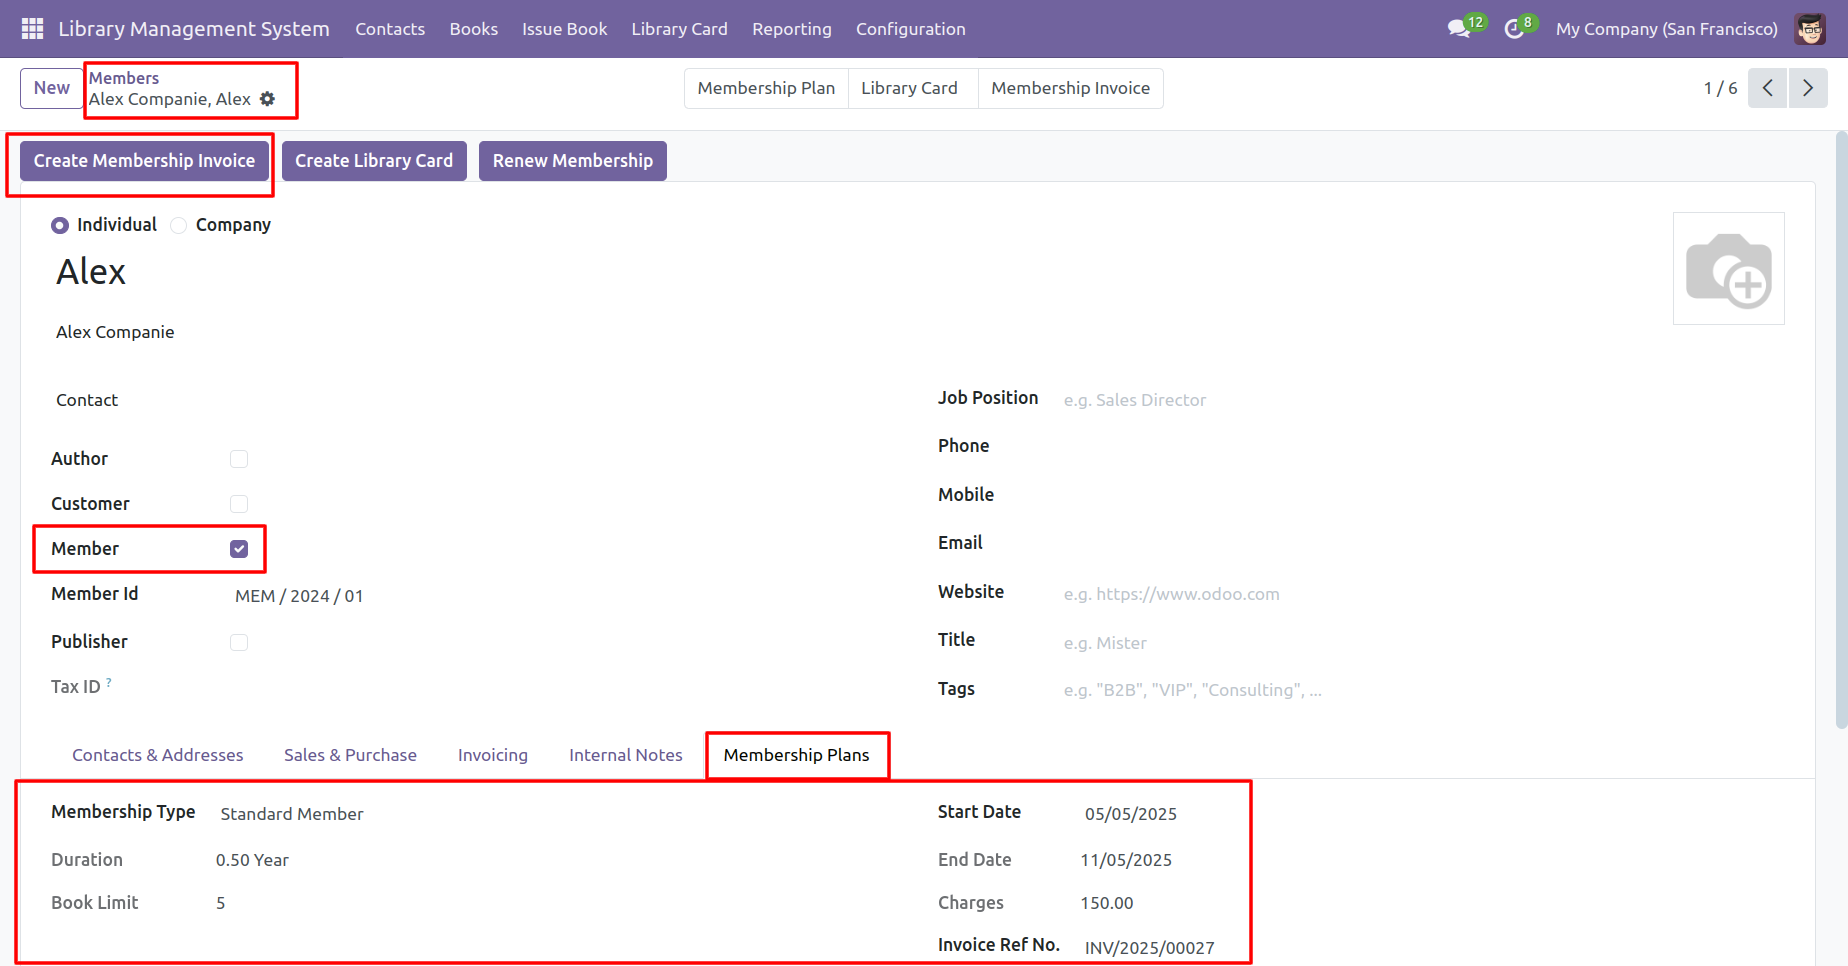Image resolution: width=1848 pixels, height=966 pixels.
Task: Open the apps grid menu icon
Action: pyautogui.click(x=32, y=29)
